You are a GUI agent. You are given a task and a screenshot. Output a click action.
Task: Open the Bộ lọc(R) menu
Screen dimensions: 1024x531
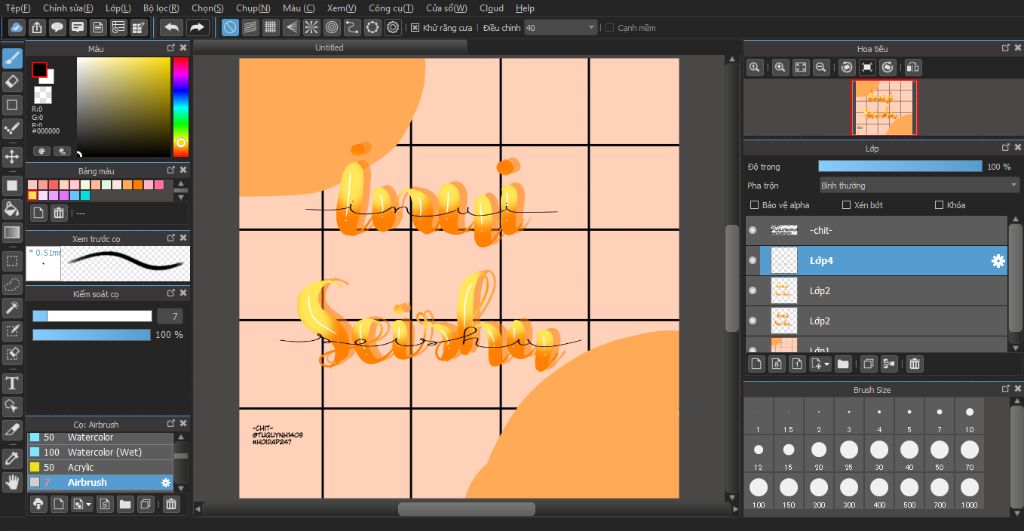point(161,8)
